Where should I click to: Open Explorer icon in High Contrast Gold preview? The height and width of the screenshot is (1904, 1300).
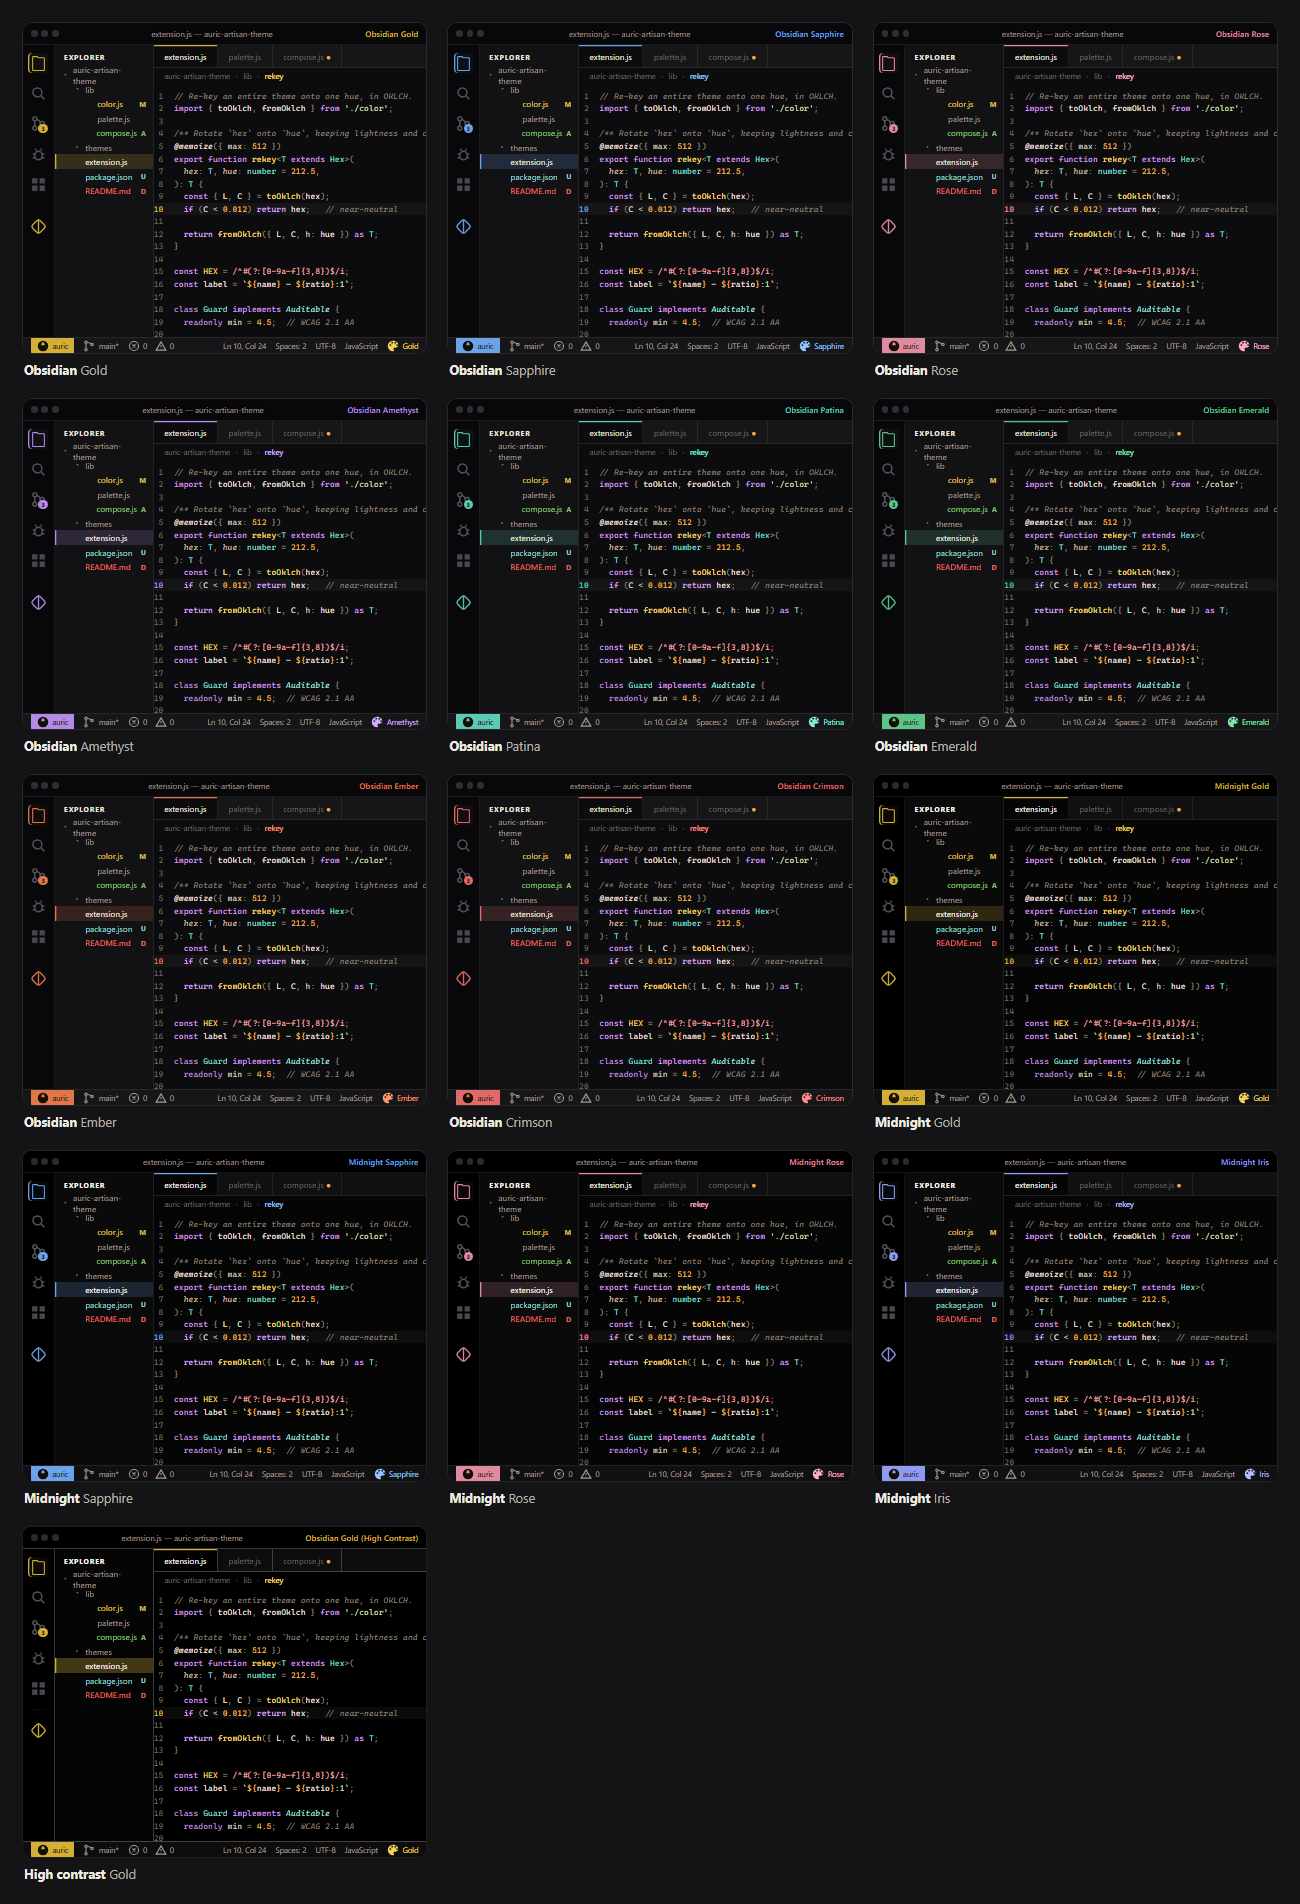38,1567
